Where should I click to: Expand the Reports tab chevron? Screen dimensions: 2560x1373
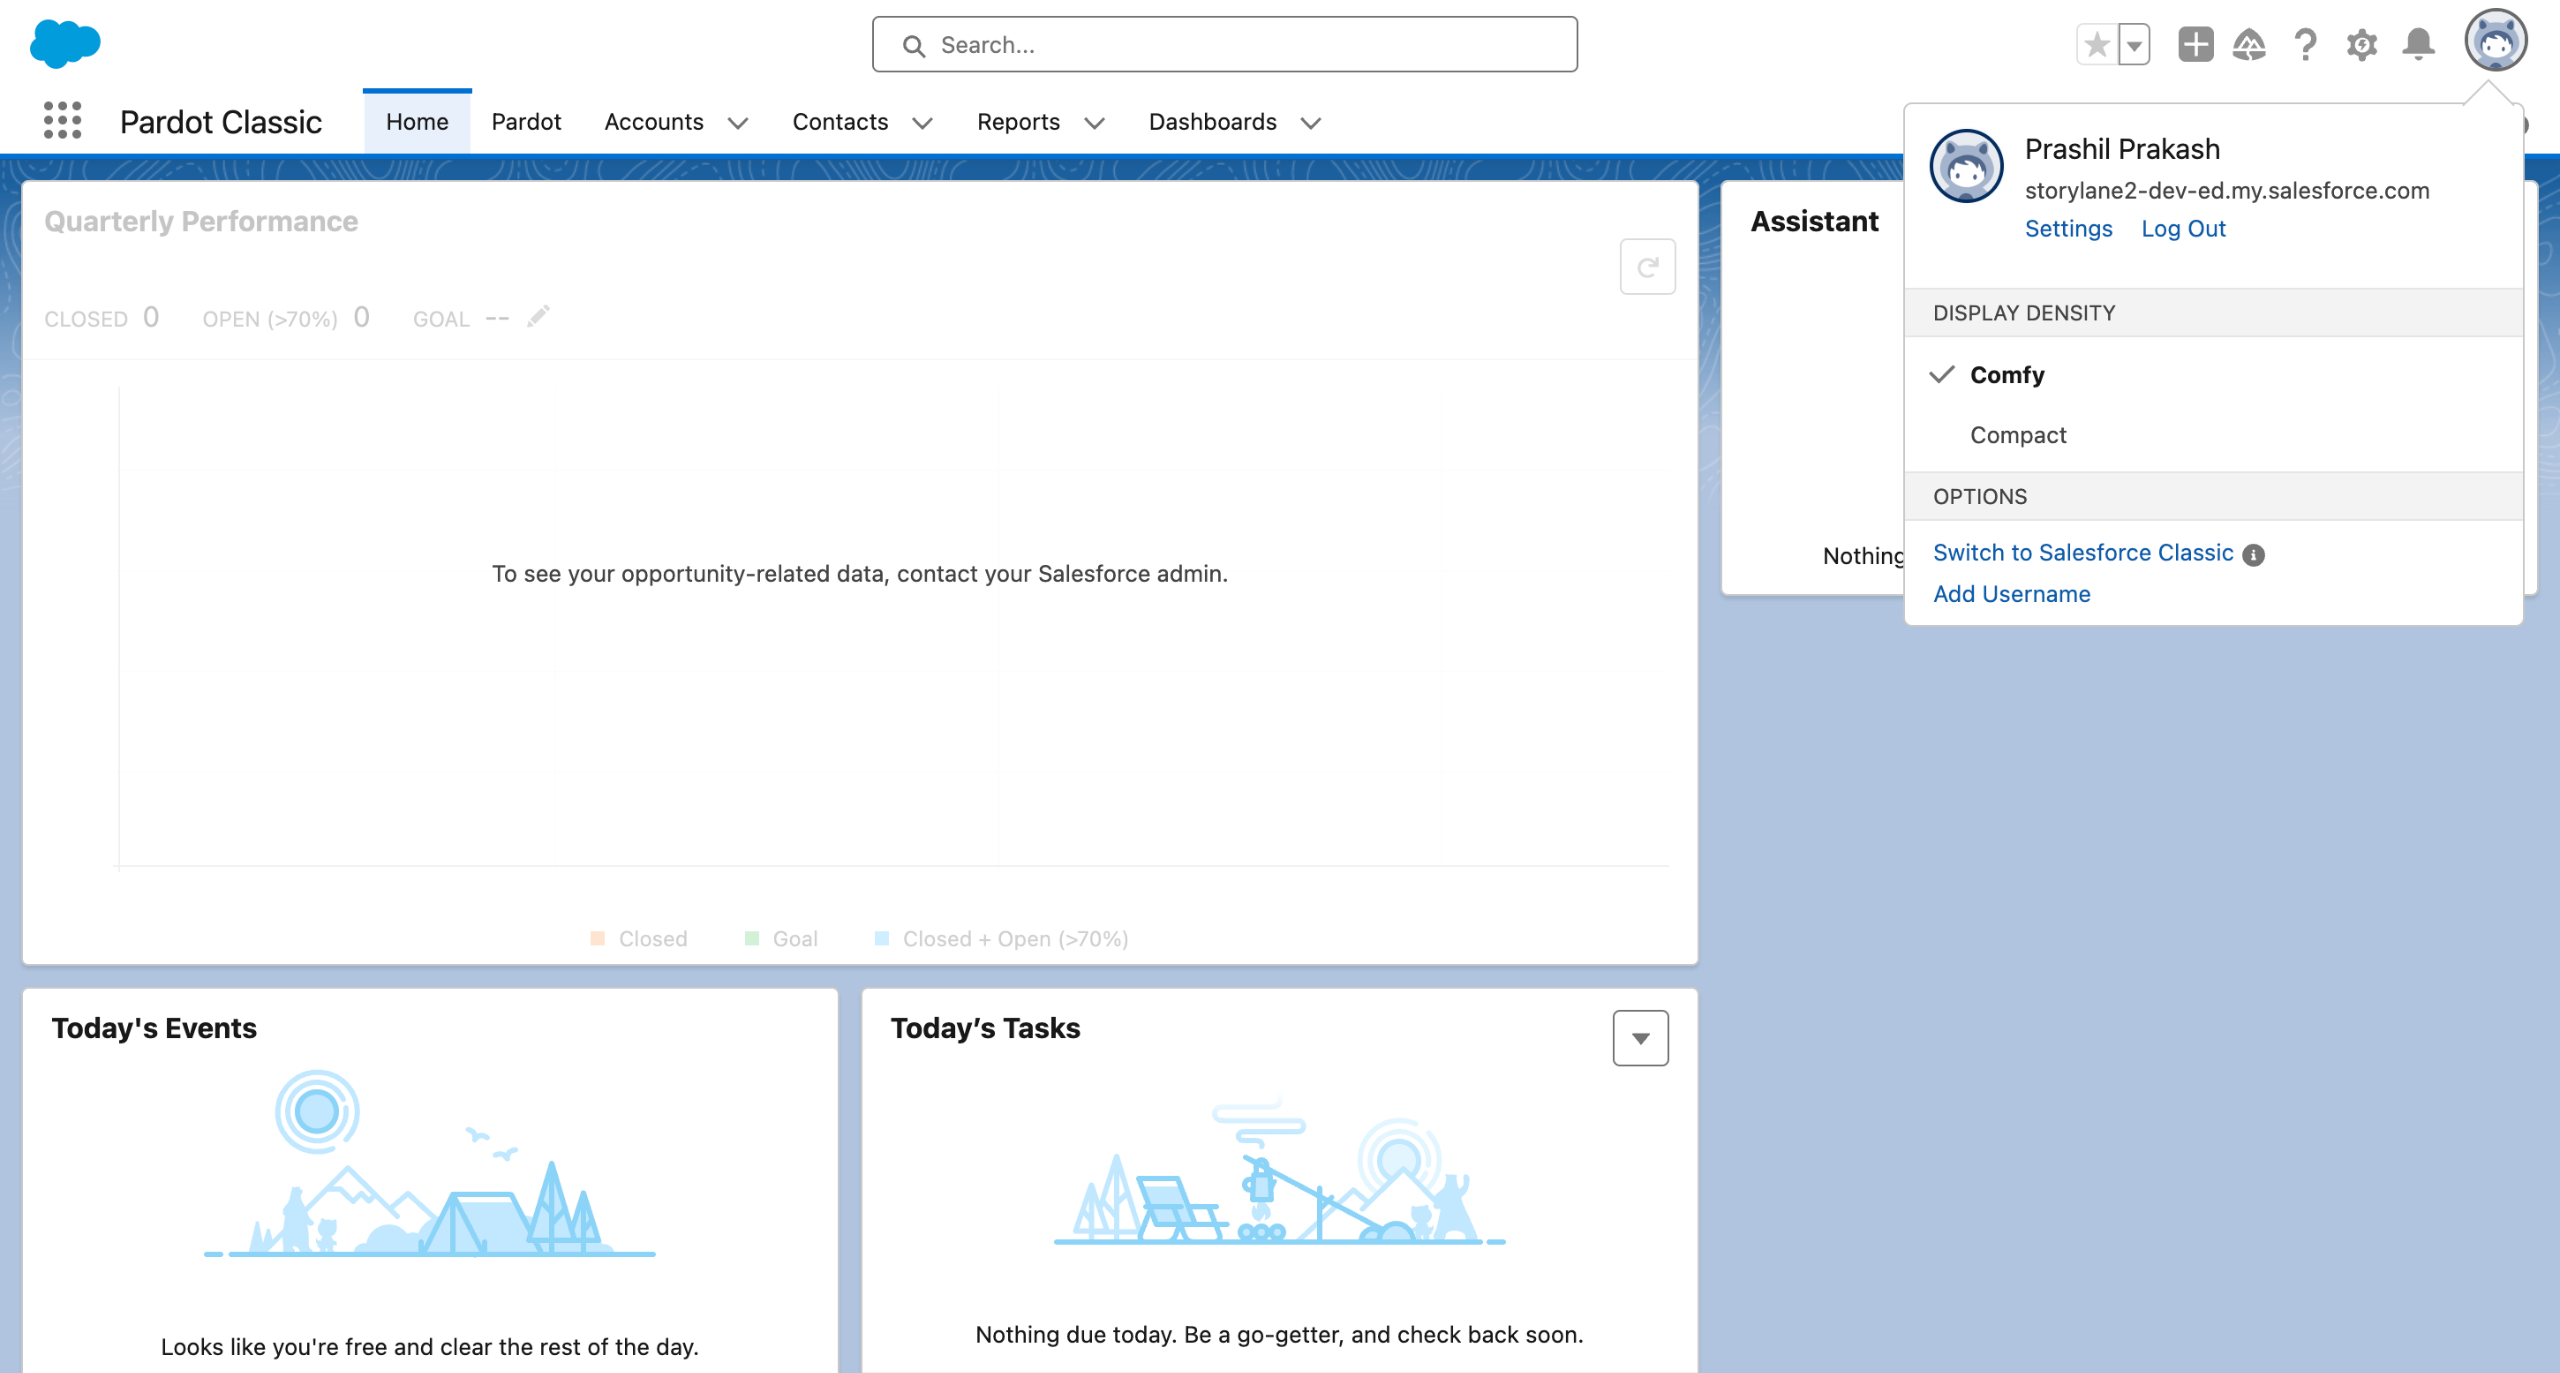(x=1094, y=123)
